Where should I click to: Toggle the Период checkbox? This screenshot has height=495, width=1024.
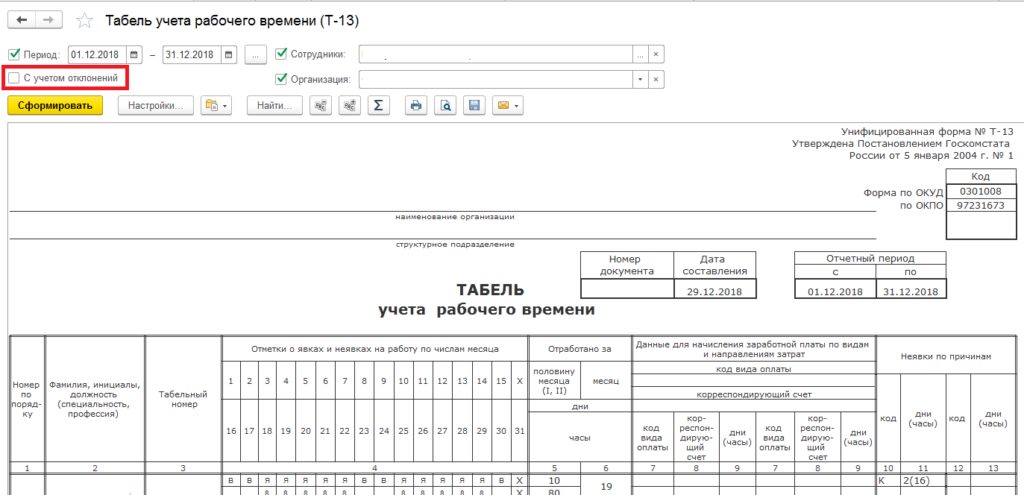(x=14, y=54)
